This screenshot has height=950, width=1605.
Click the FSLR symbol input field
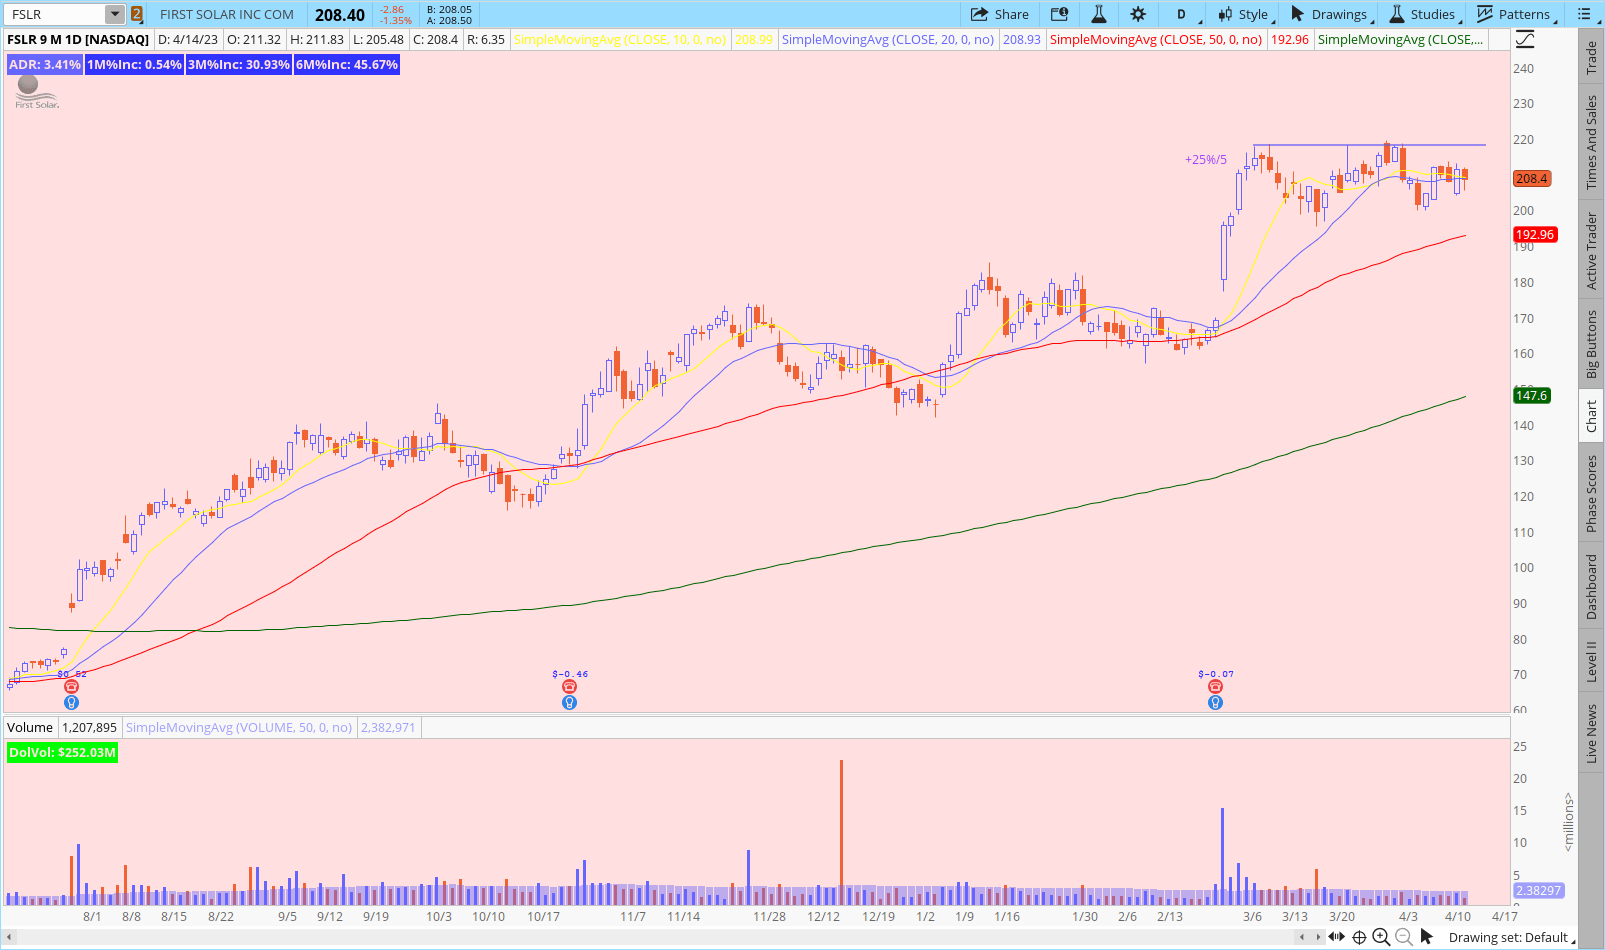pyautogui.click(x=55, y=14)
